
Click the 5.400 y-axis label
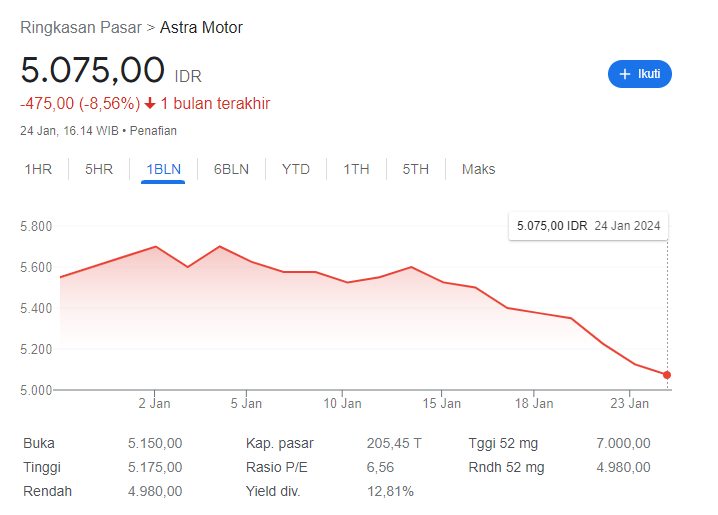pyautogui.click(x=36, y=308)
